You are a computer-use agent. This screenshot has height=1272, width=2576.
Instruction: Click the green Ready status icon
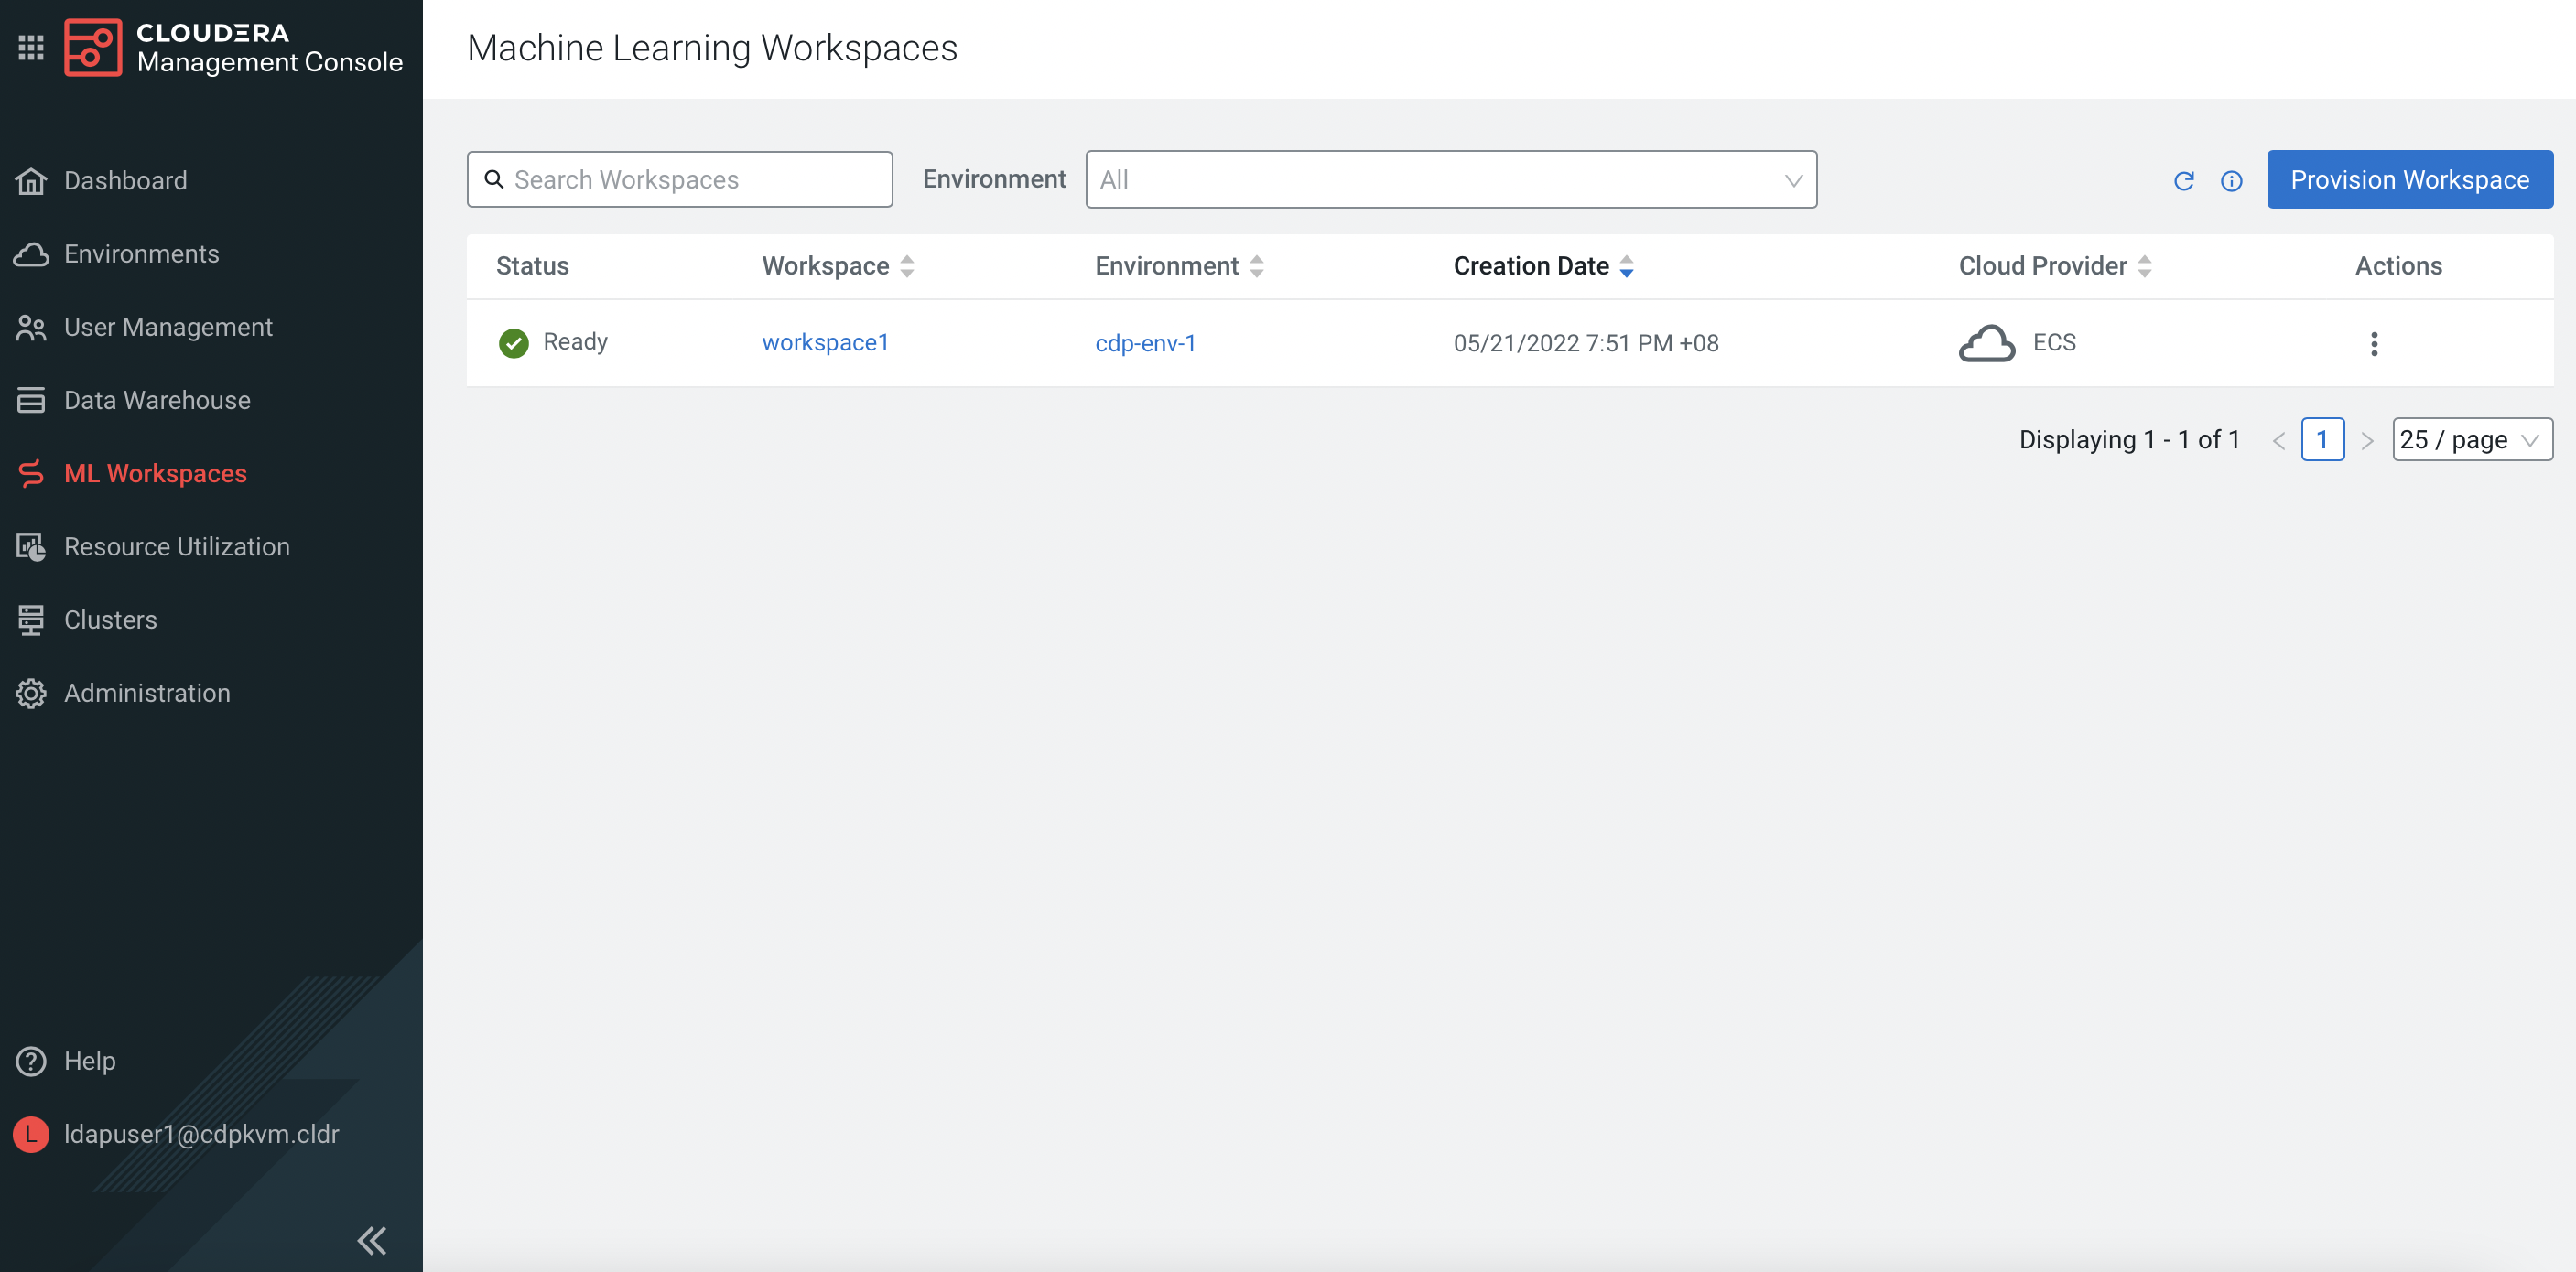click(x=513, y=343)
